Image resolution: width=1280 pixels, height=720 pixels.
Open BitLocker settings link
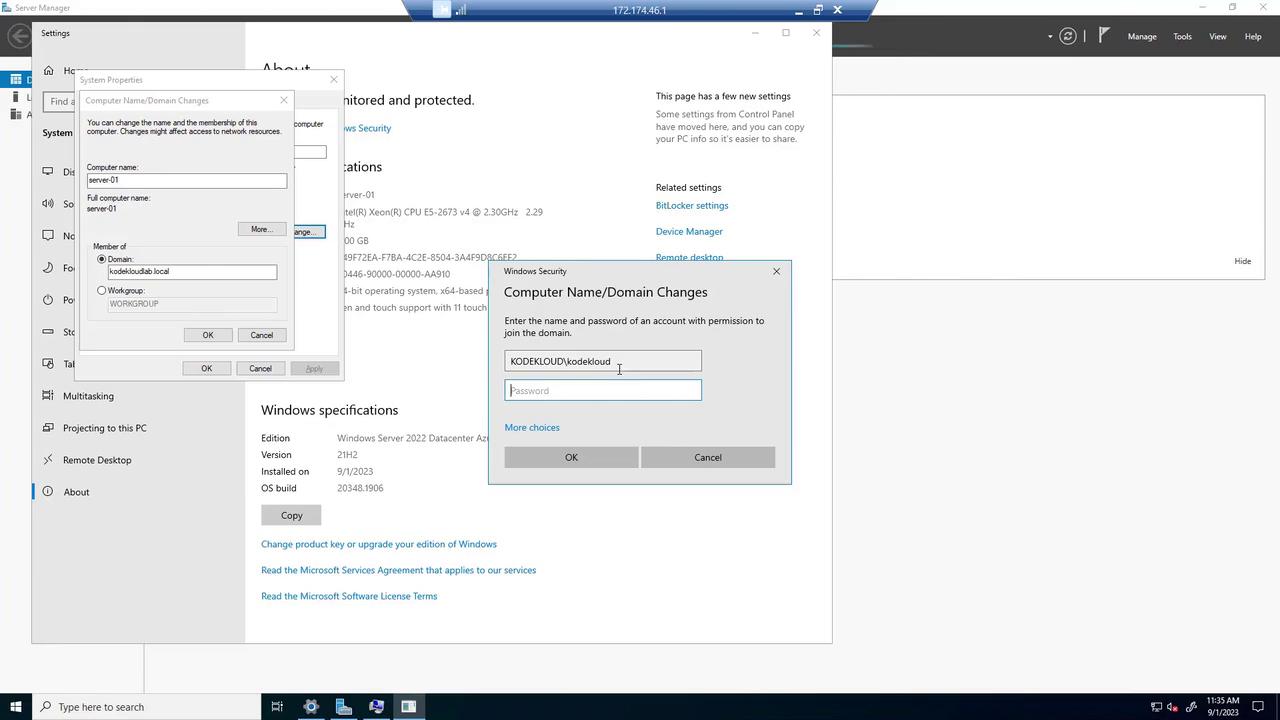click(x=692, y=205)
